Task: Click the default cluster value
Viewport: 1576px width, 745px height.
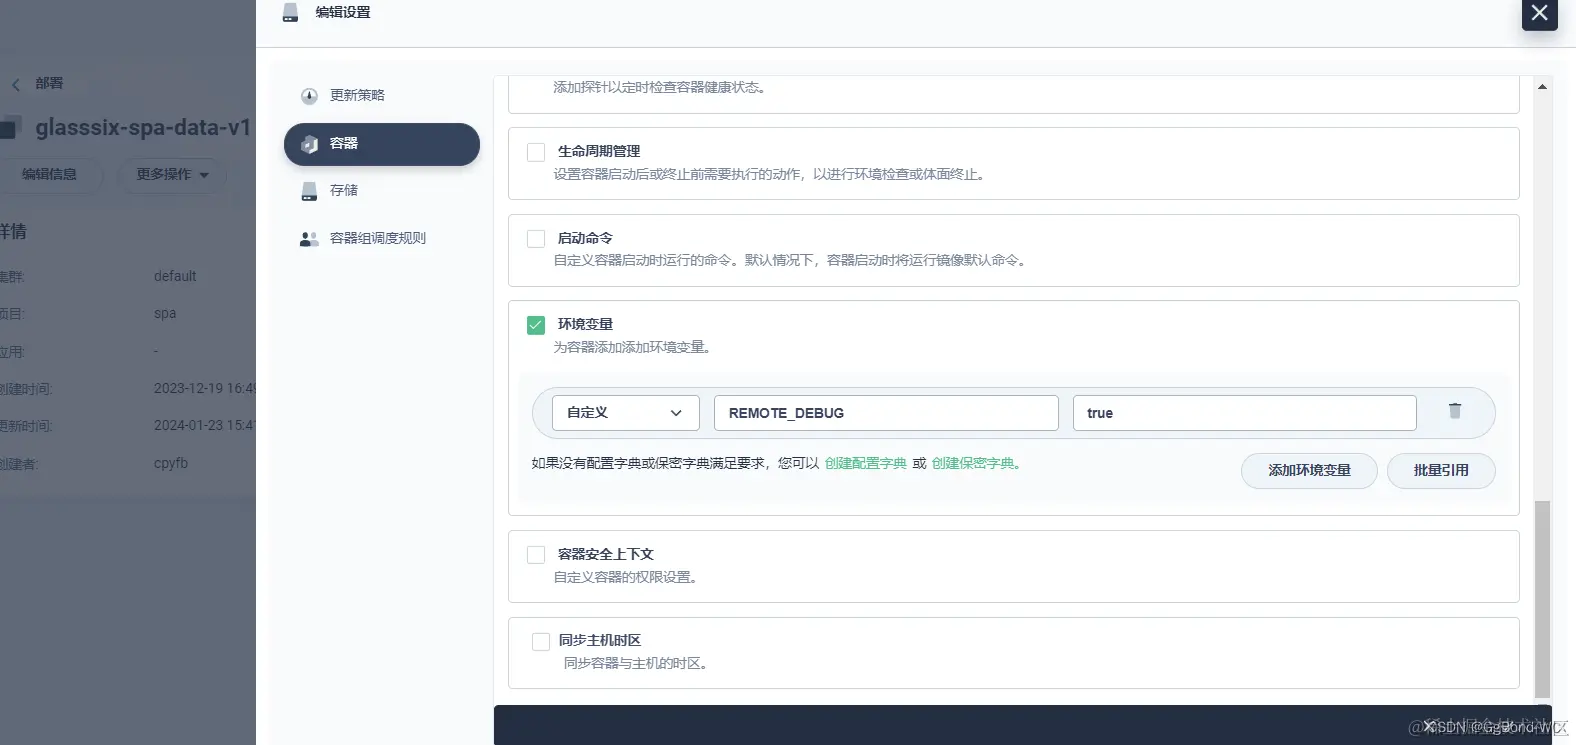Action: pyautogui.click(x=175, y=276)
